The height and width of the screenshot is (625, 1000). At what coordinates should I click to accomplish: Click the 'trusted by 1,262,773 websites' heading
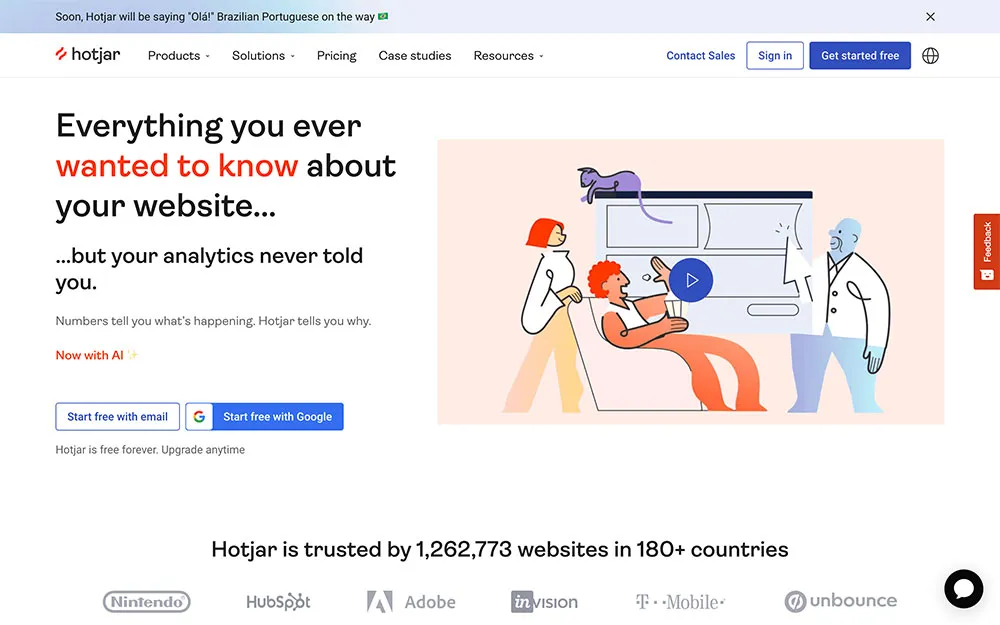point(500,549)
